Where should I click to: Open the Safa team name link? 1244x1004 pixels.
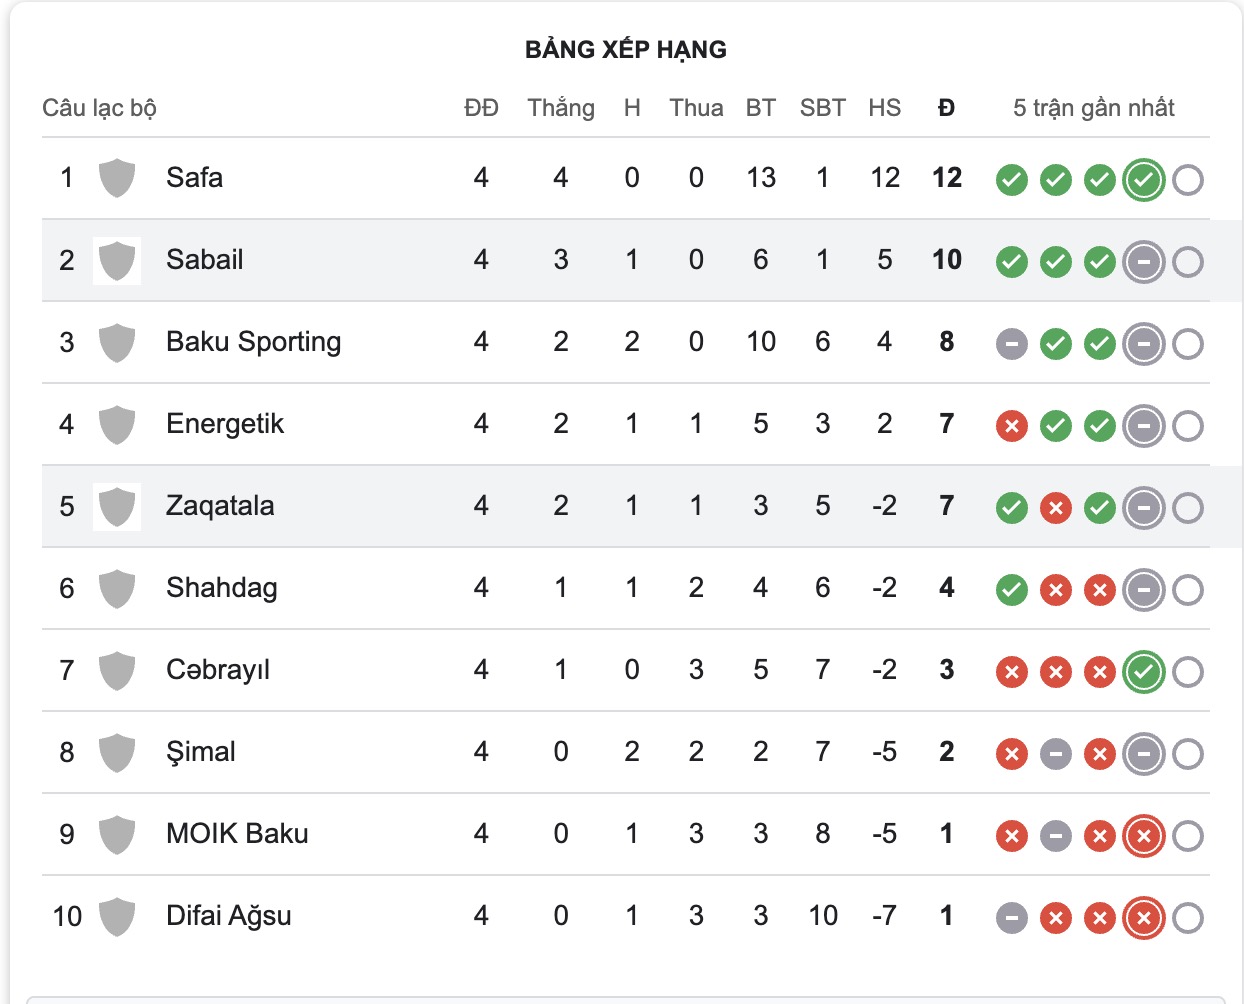(193, 177)
